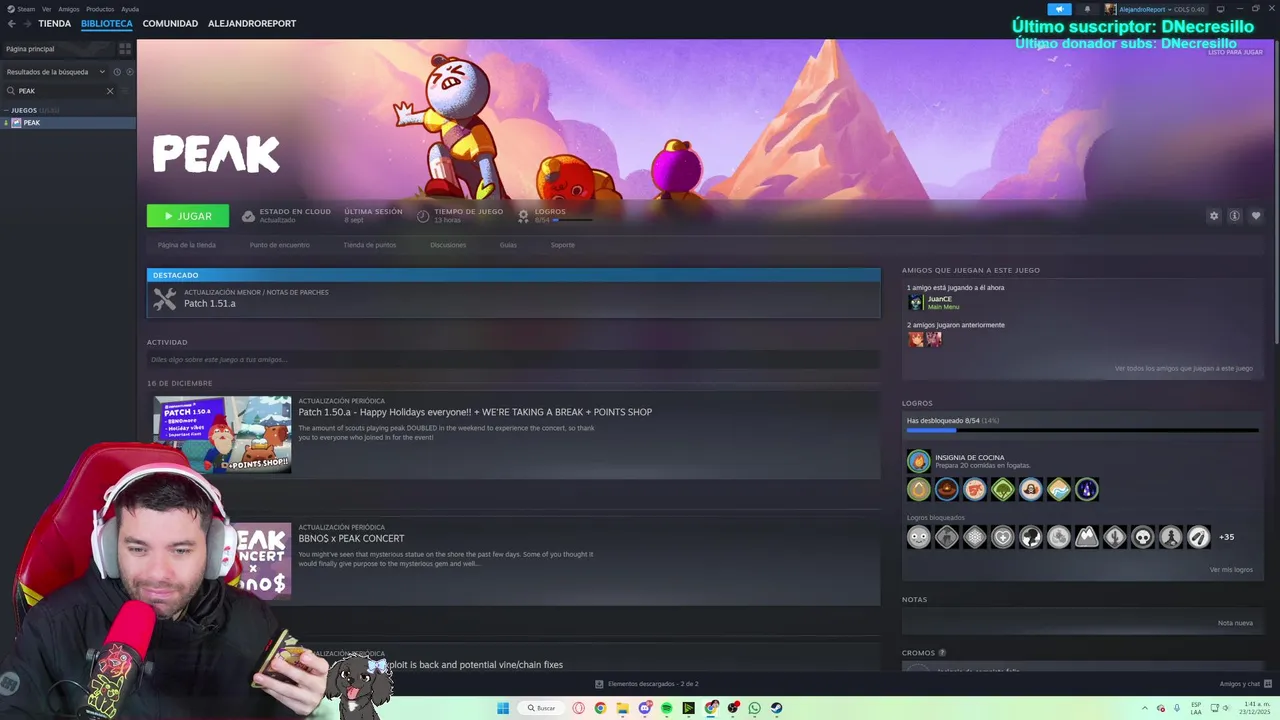Add PEAK to favorites heart icon

pos(1256,216)
